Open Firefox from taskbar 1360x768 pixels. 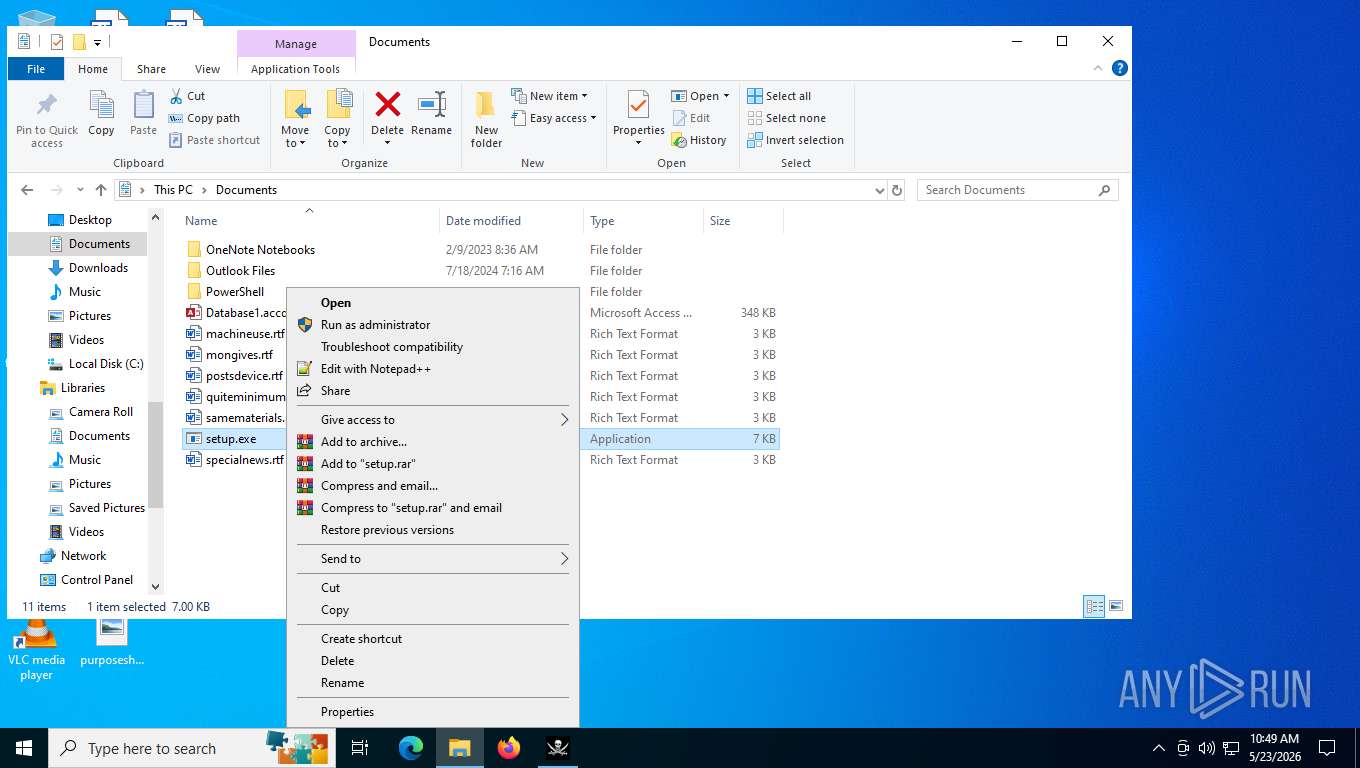[509, 747]
